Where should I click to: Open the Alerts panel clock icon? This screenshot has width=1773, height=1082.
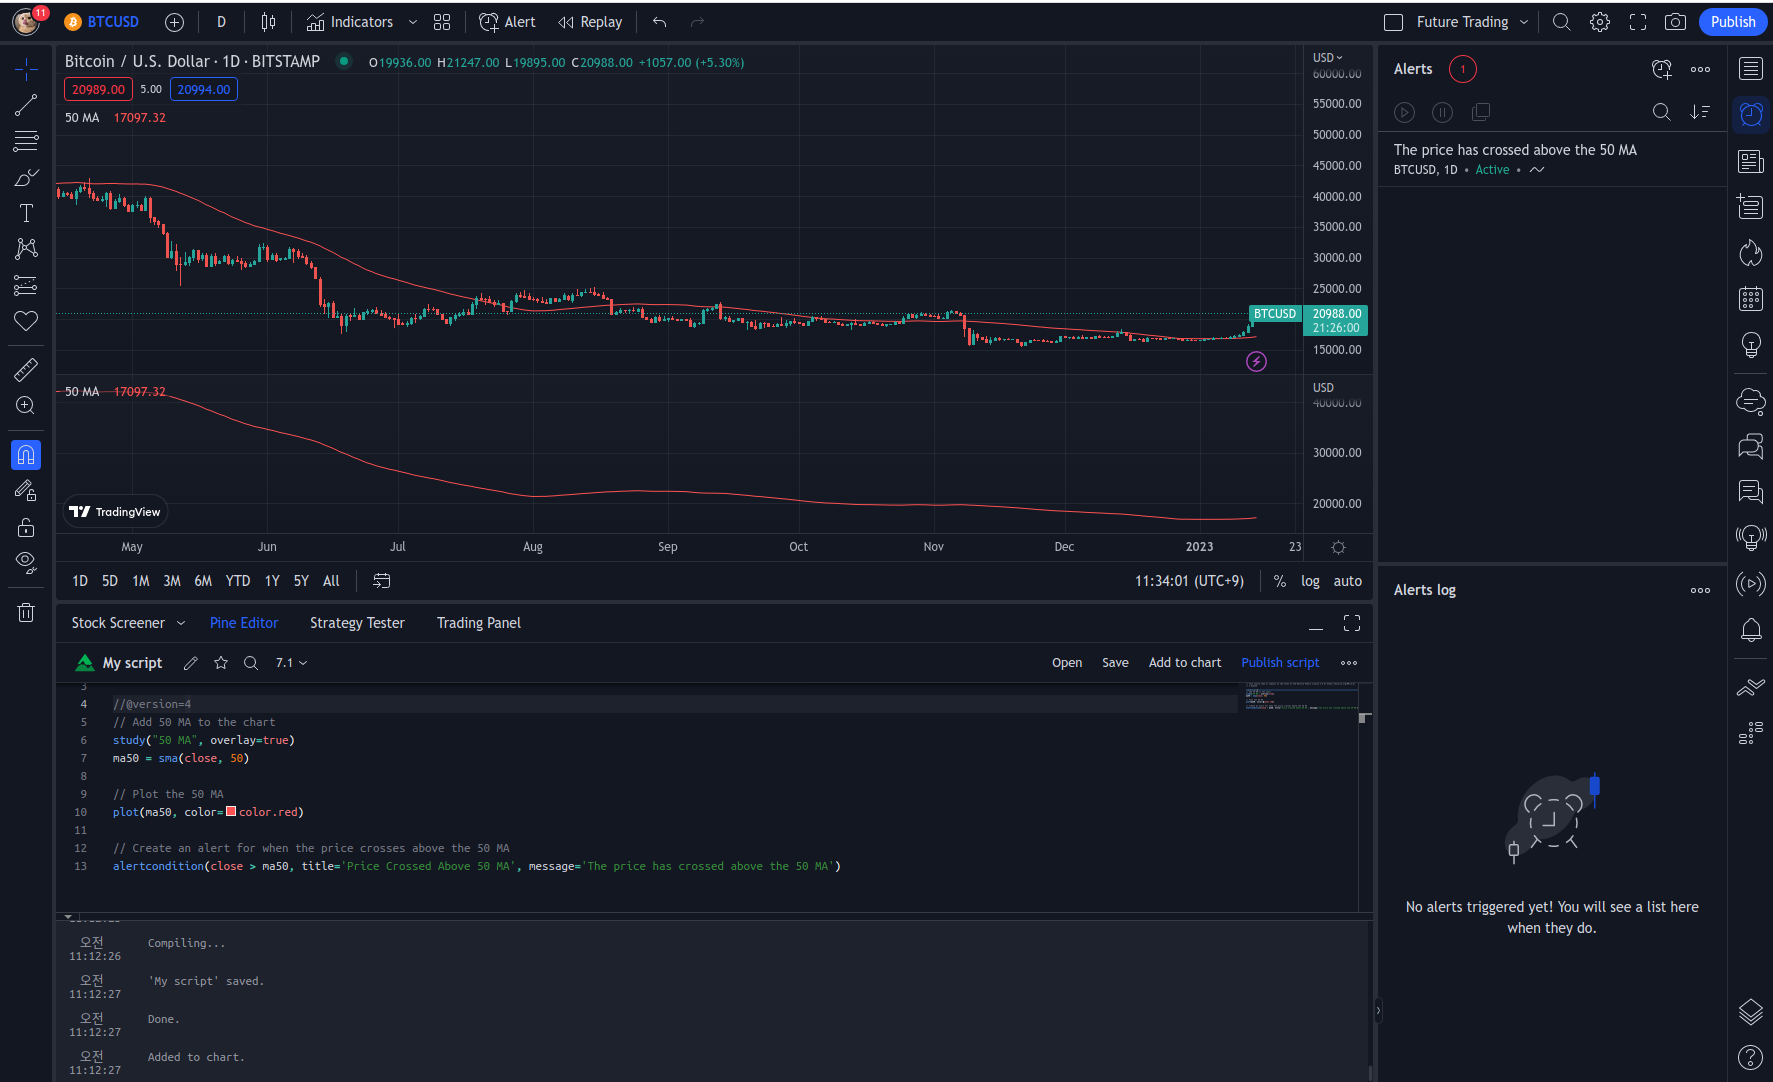(x=1751, y=114)
